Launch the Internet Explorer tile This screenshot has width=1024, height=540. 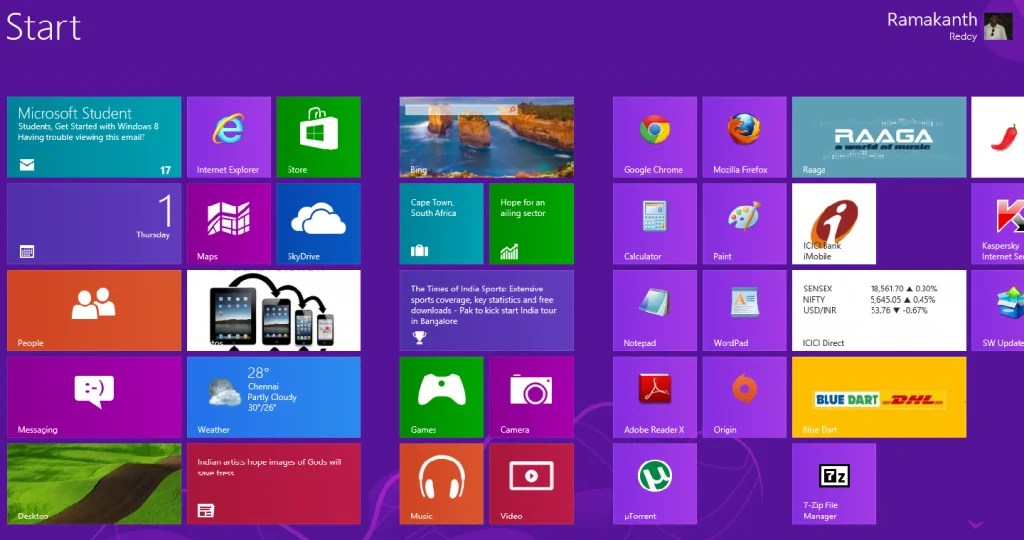click(229, 137)
